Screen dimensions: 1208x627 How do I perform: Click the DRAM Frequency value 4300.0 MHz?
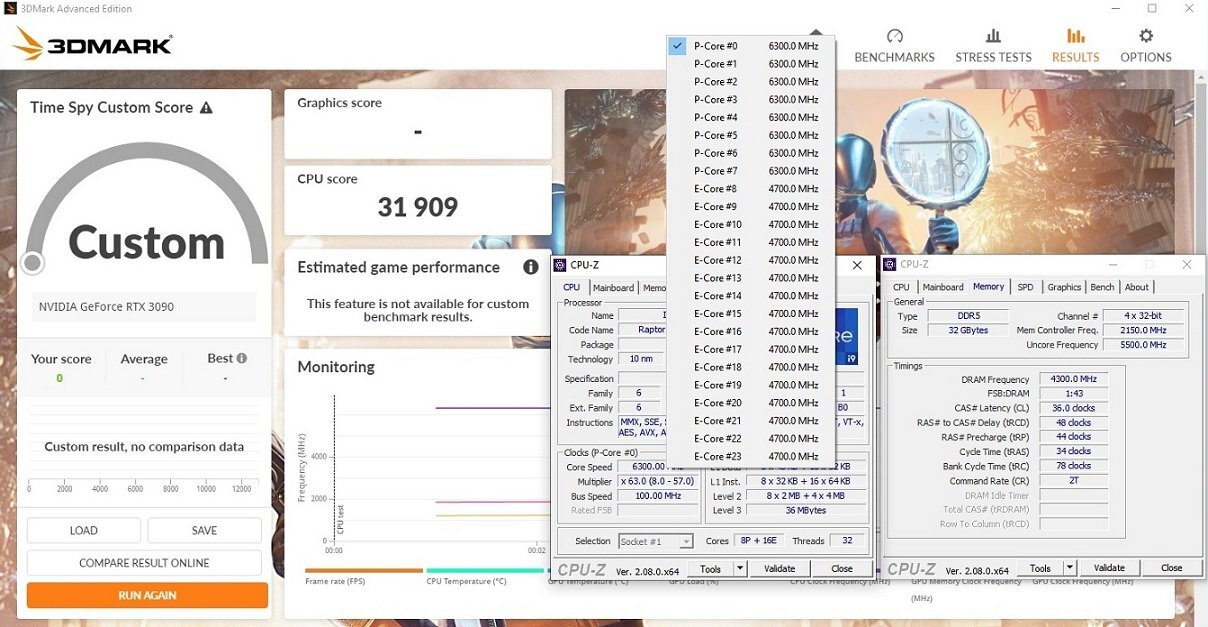[1074, 379]
